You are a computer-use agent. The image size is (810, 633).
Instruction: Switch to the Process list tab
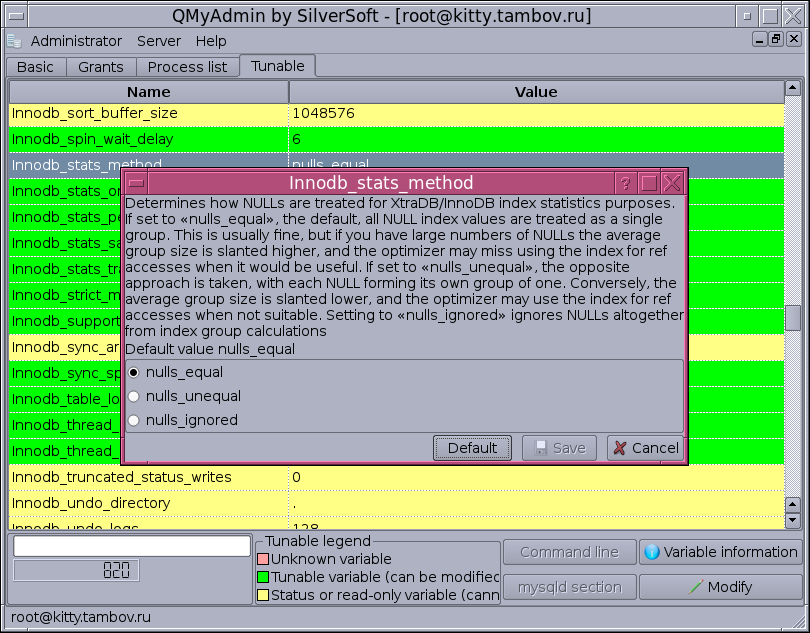(187, 67)
